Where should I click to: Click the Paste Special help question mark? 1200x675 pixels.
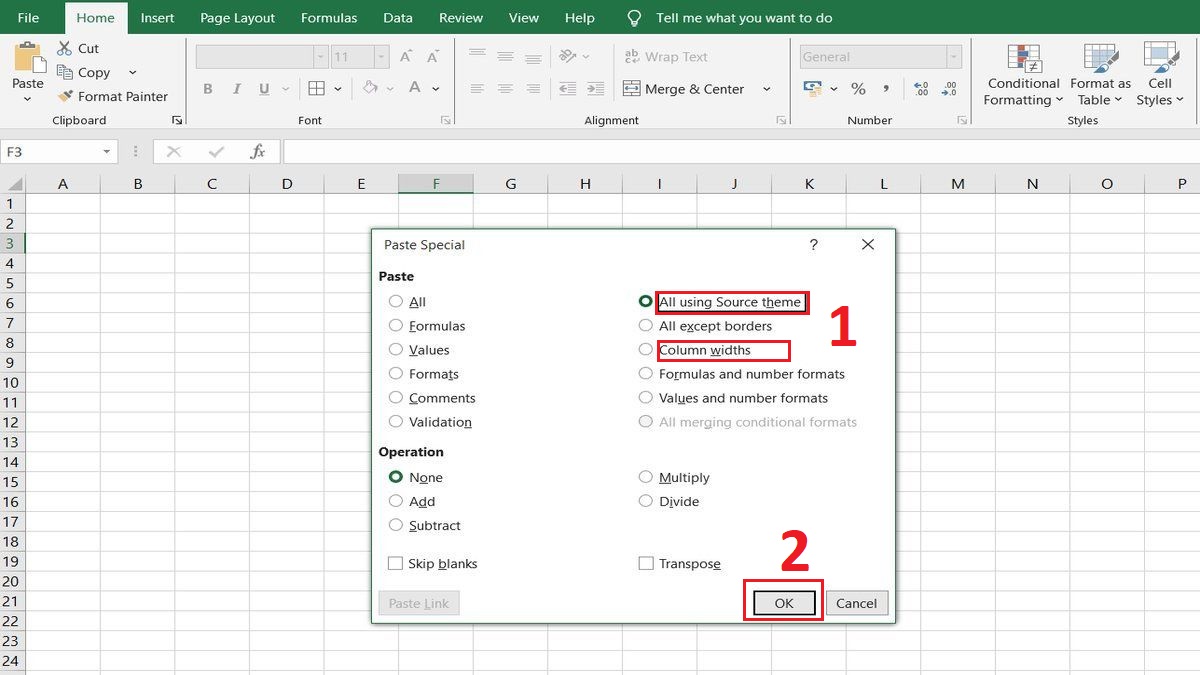[x=813, y=244]
